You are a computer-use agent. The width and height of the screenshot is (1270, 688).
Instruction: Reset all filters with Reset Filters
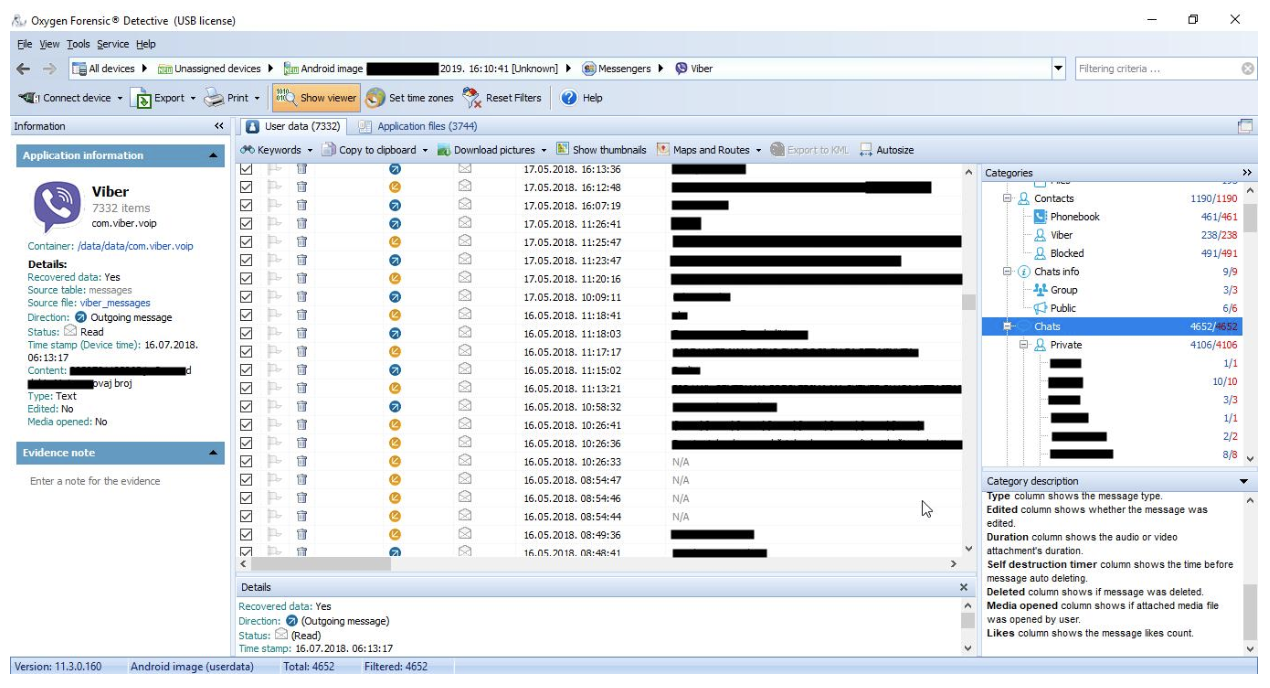point(502,98)
